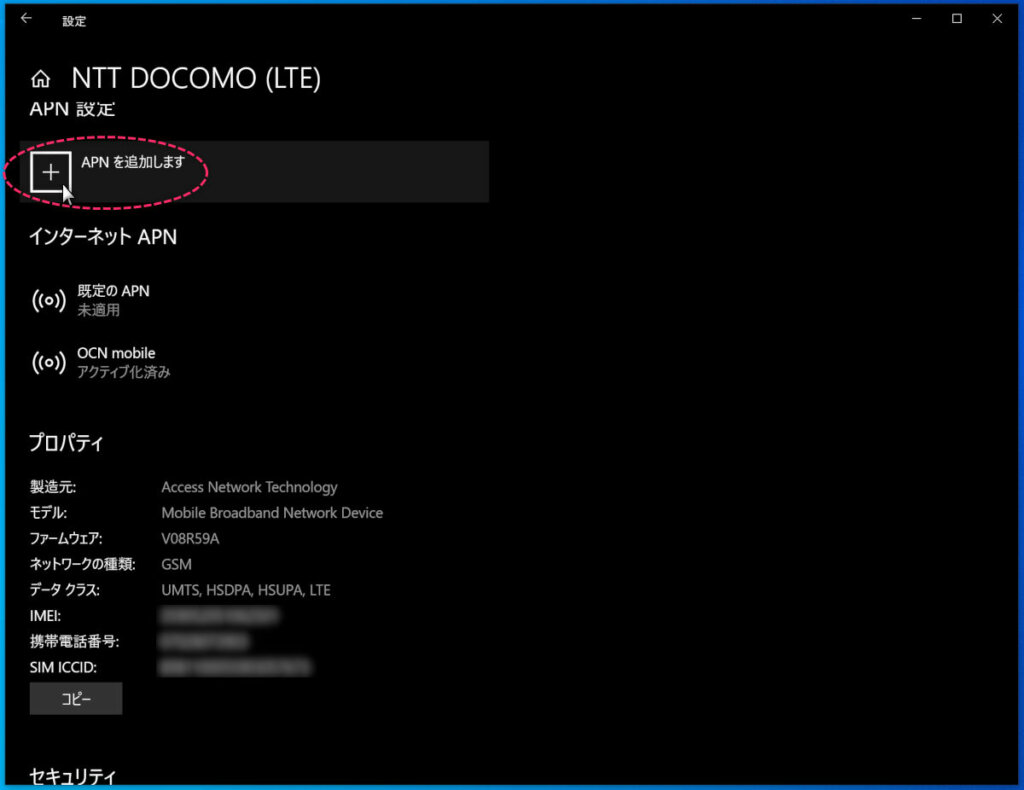The height and width of the screenshot is (790, 1024).
Task: Select the 既定の APN entry name
Action: point(113,291)
